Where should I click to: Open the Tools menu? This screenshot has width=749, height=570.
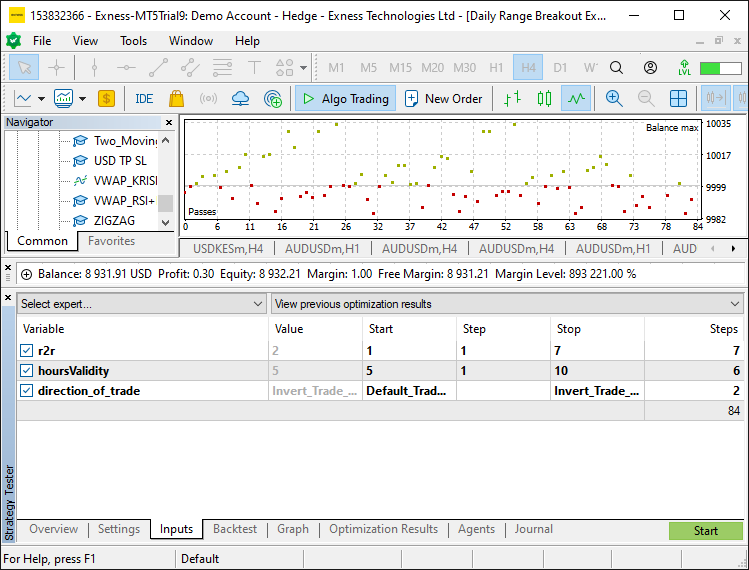(x=133, y=41)
